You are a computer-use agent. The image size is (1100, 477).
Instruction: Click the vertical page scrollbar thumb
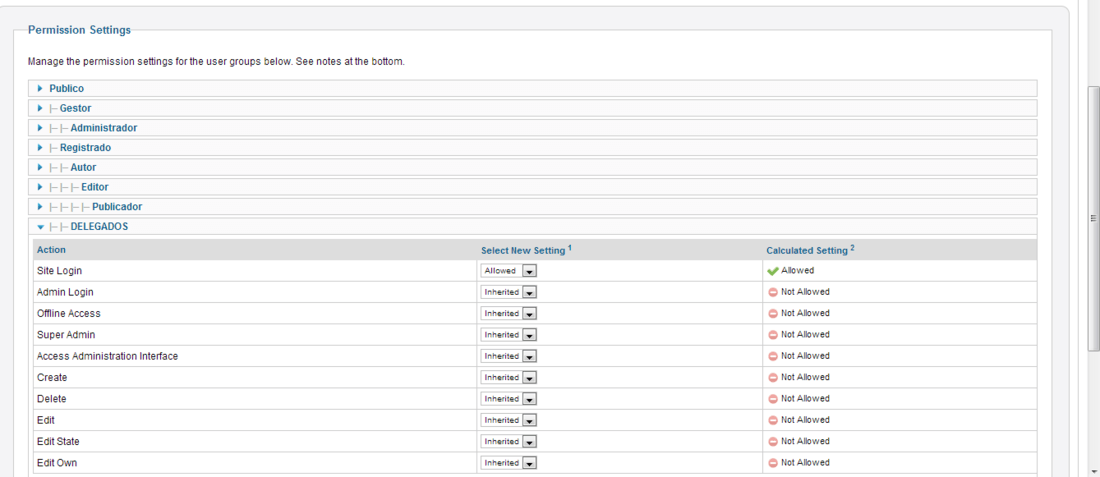click(1093, 218)
